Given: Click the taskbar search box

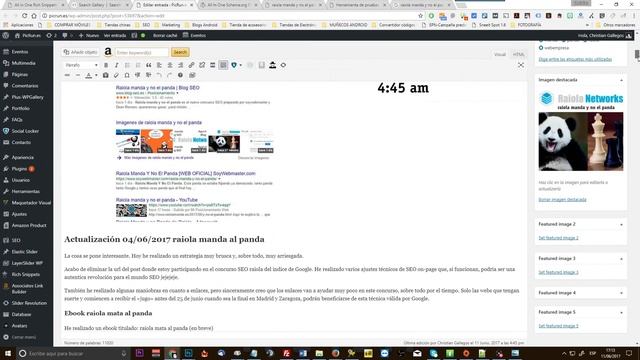Looking at the screenshot, I should click(73, 353).
